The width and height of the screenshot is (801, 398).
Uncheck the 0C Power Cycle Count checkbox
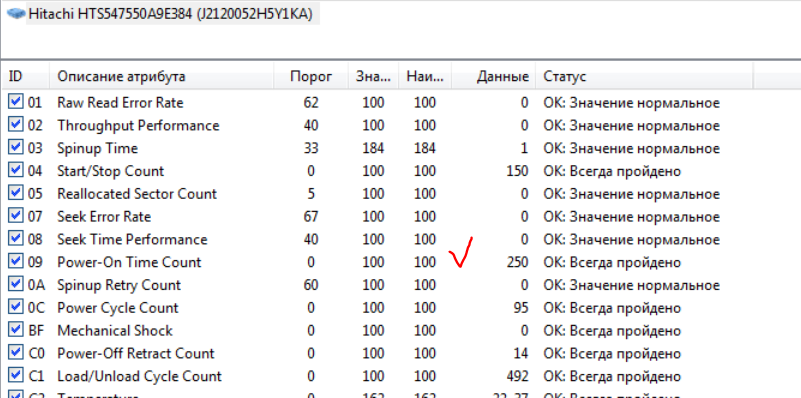click(15, 307)
